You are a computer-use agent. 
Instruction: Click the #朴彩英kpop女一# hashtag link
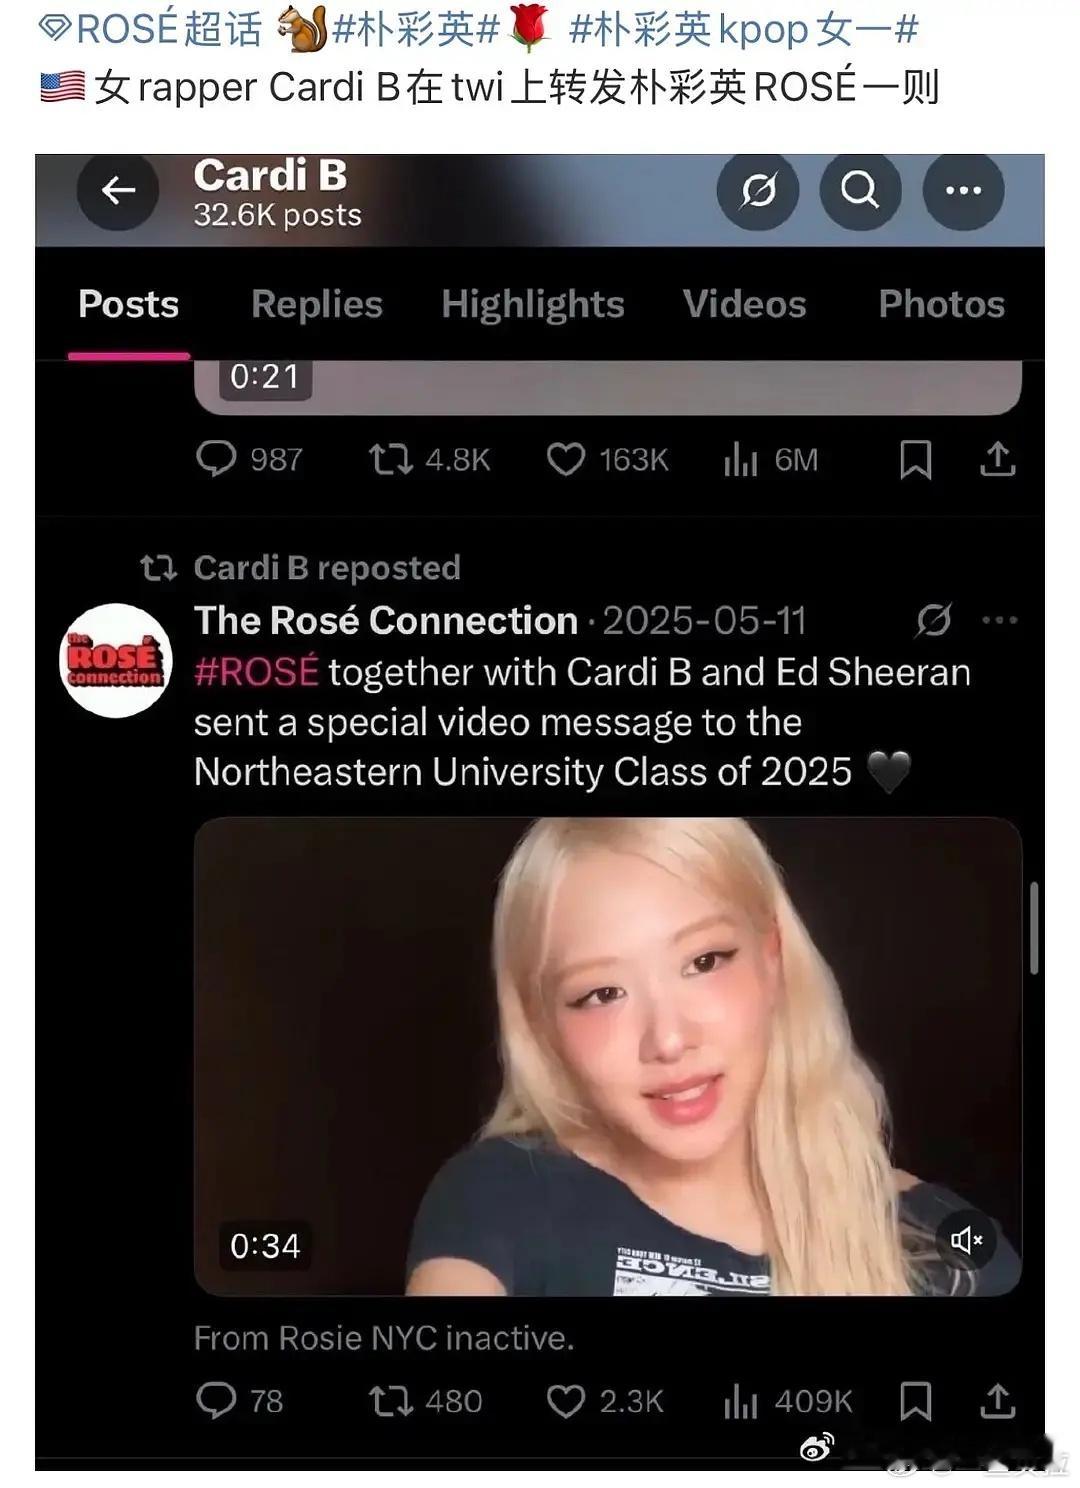[x=743, y=29]
